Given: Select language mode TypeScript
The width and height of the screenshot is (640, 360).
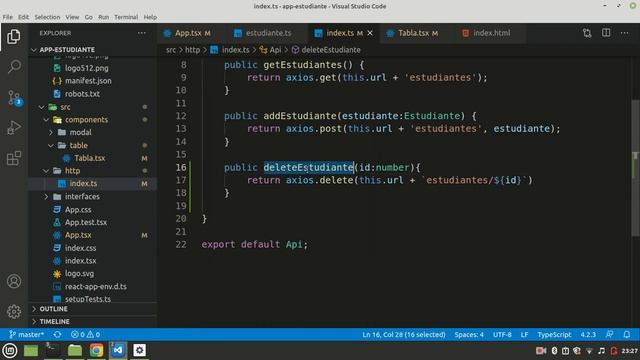Looking at the screenshot, I should [554, 334].
